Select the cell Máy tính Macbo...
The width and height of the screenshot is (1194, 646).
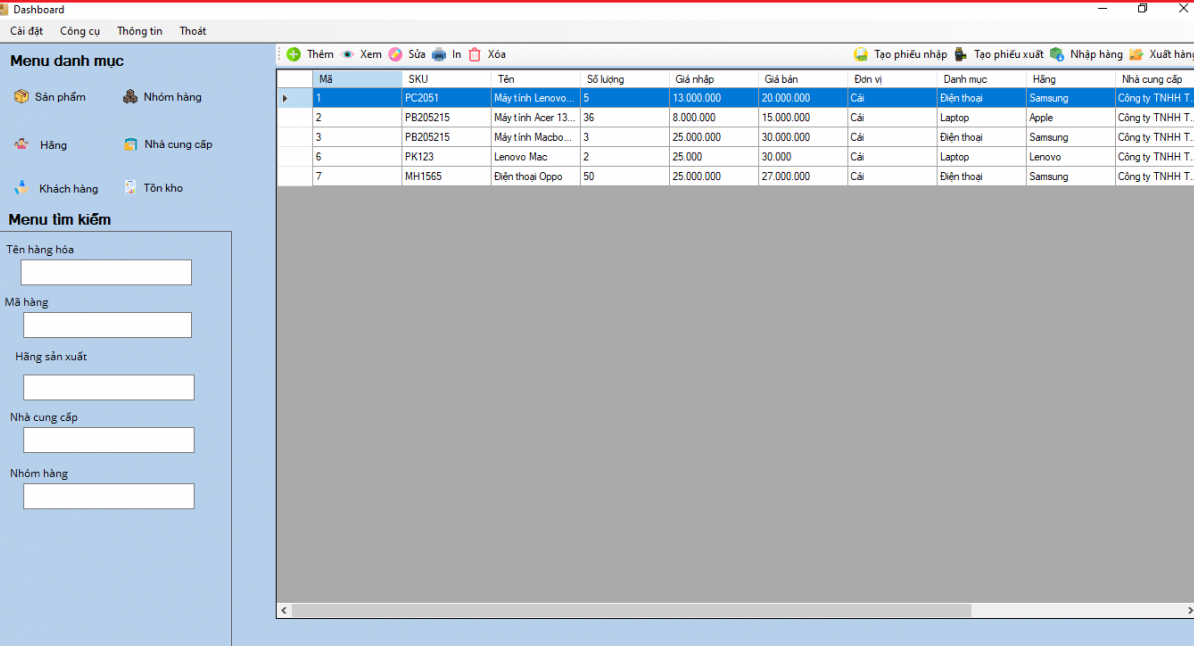[x=535, y=137]
